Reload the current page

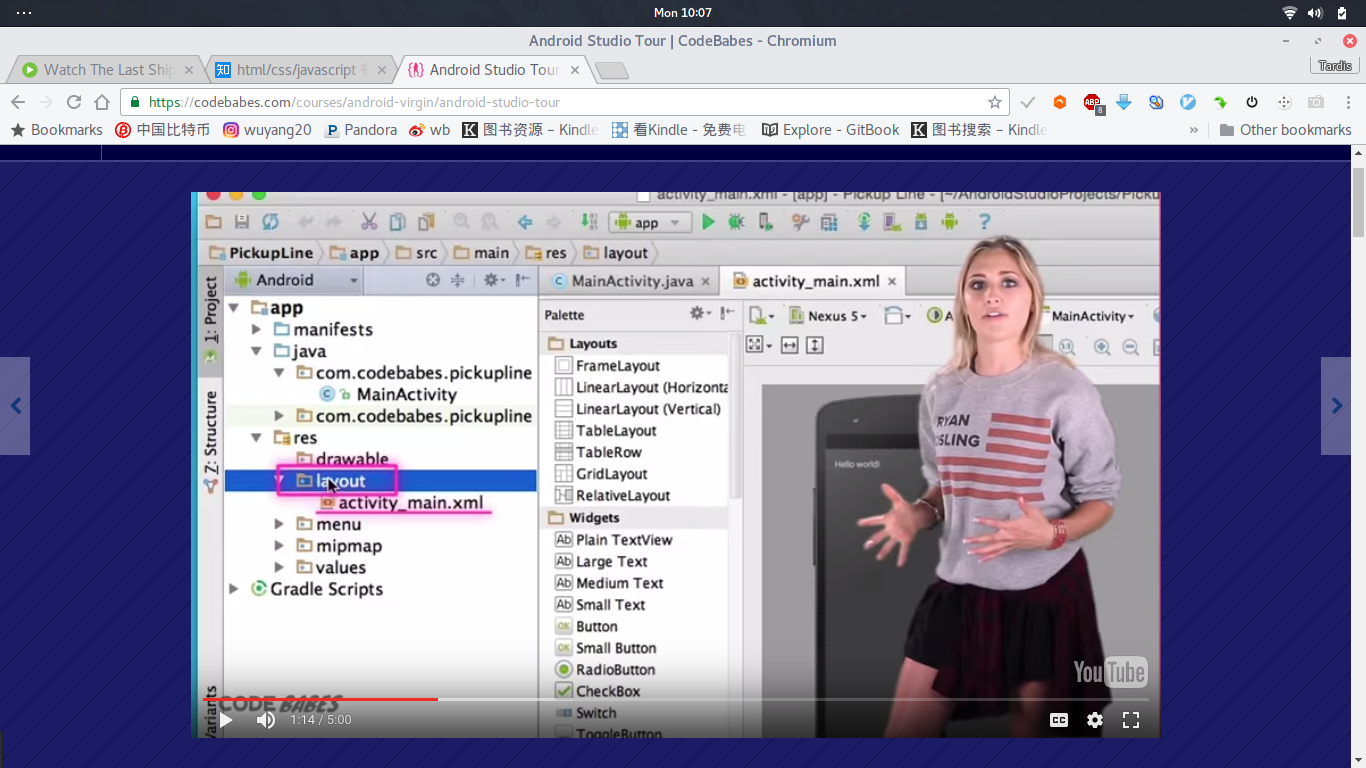point(74,102)
